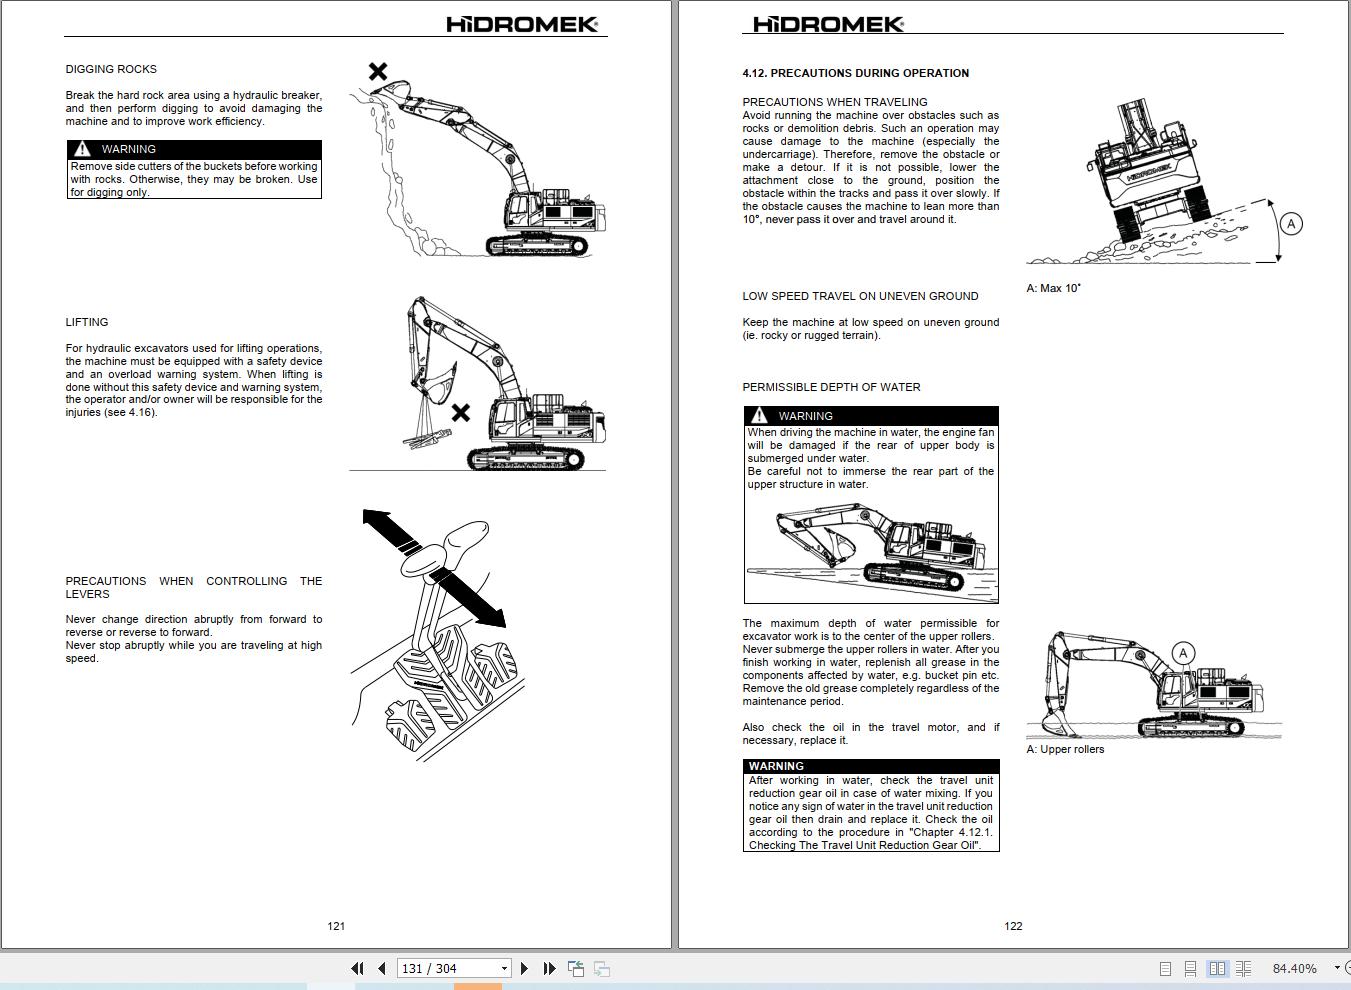Click the previous view icon
1351x990 pixels.
(576, 968)
